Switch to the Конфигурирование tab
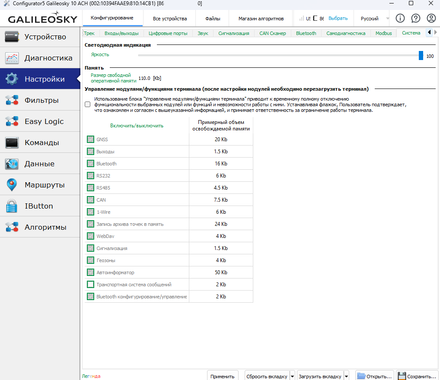The height and width of the screenshot is (380, 440). [112, 18]
